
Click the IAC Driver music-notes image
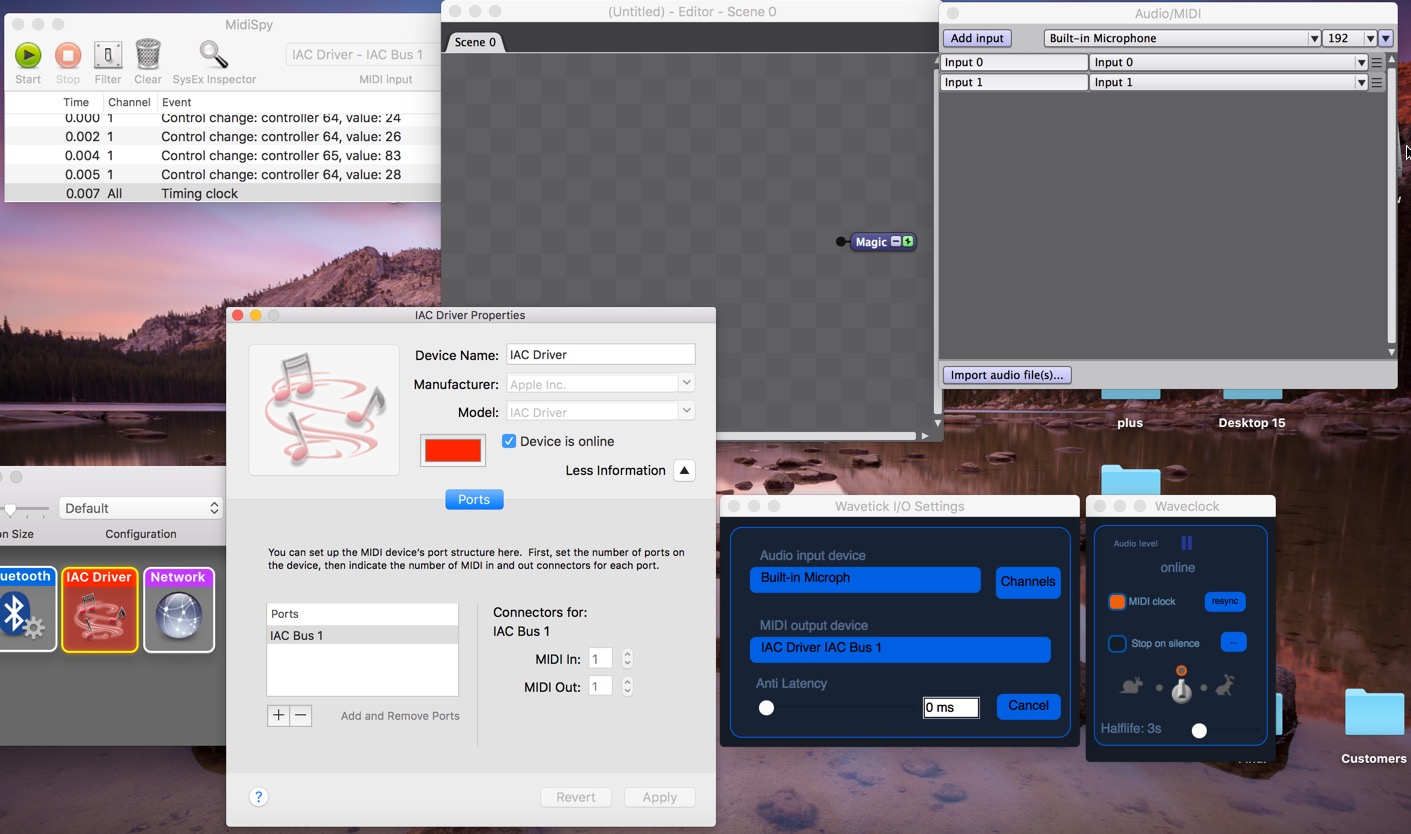tap(324, 410)
